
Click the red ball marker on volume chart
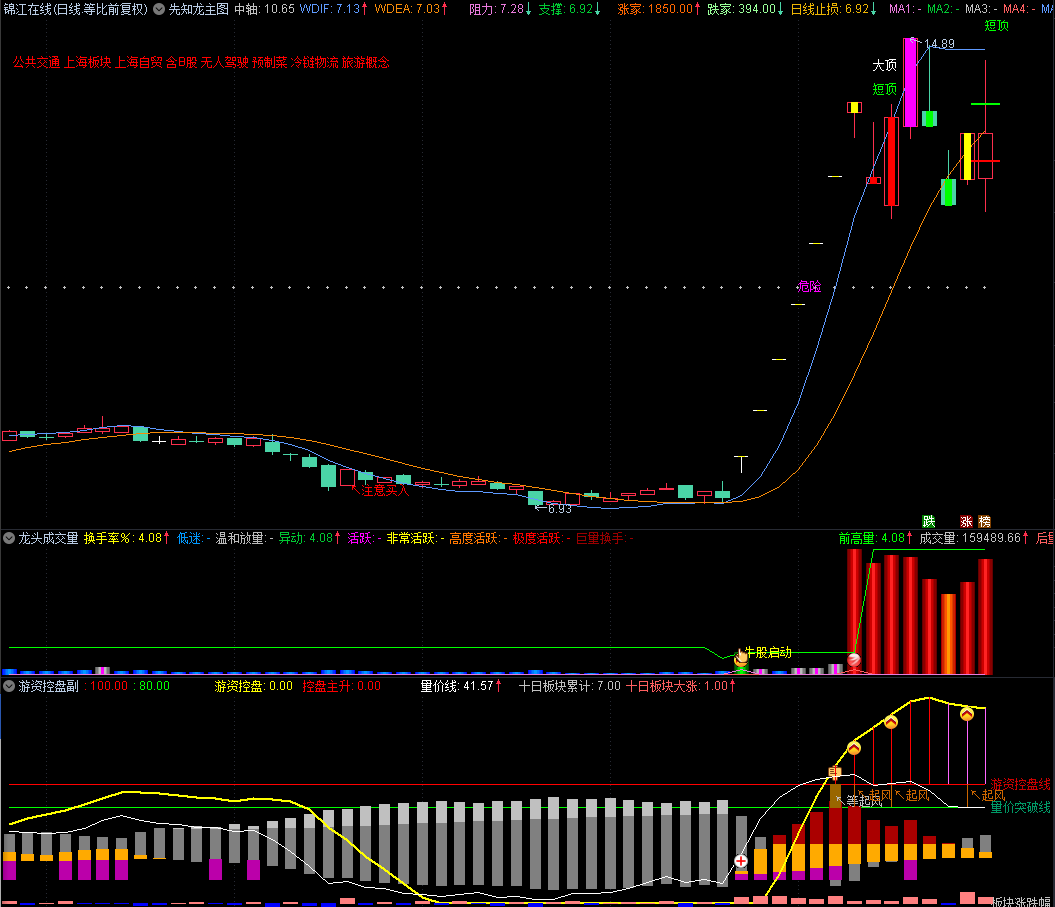click(854, 660)
